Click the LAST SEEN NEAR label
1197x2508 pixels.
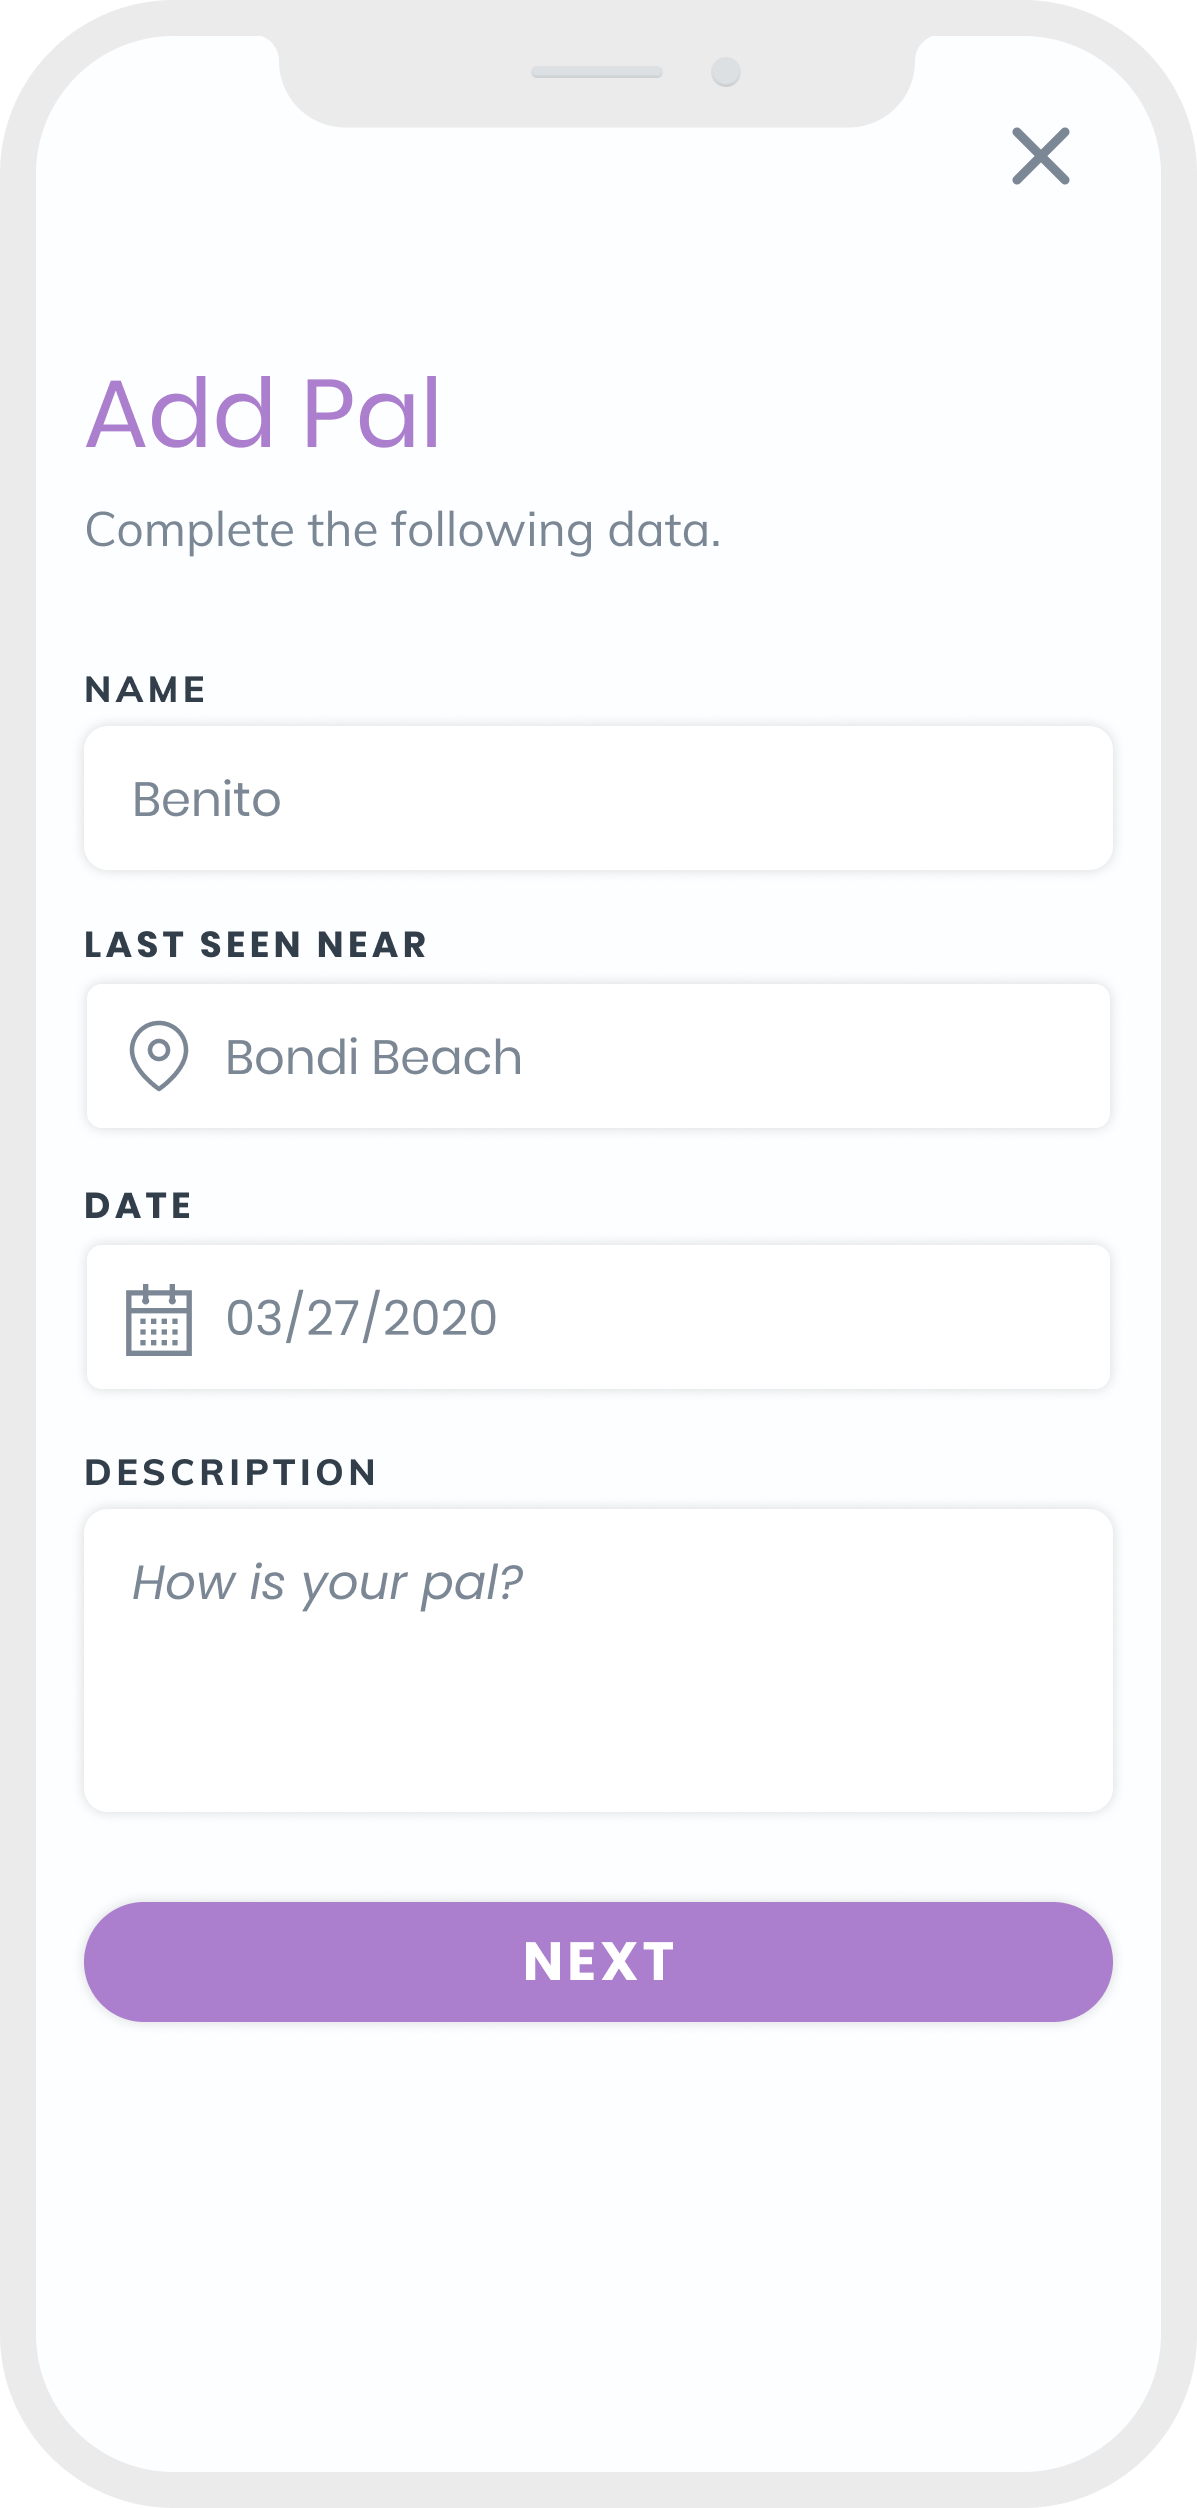[x=256, y=945]
